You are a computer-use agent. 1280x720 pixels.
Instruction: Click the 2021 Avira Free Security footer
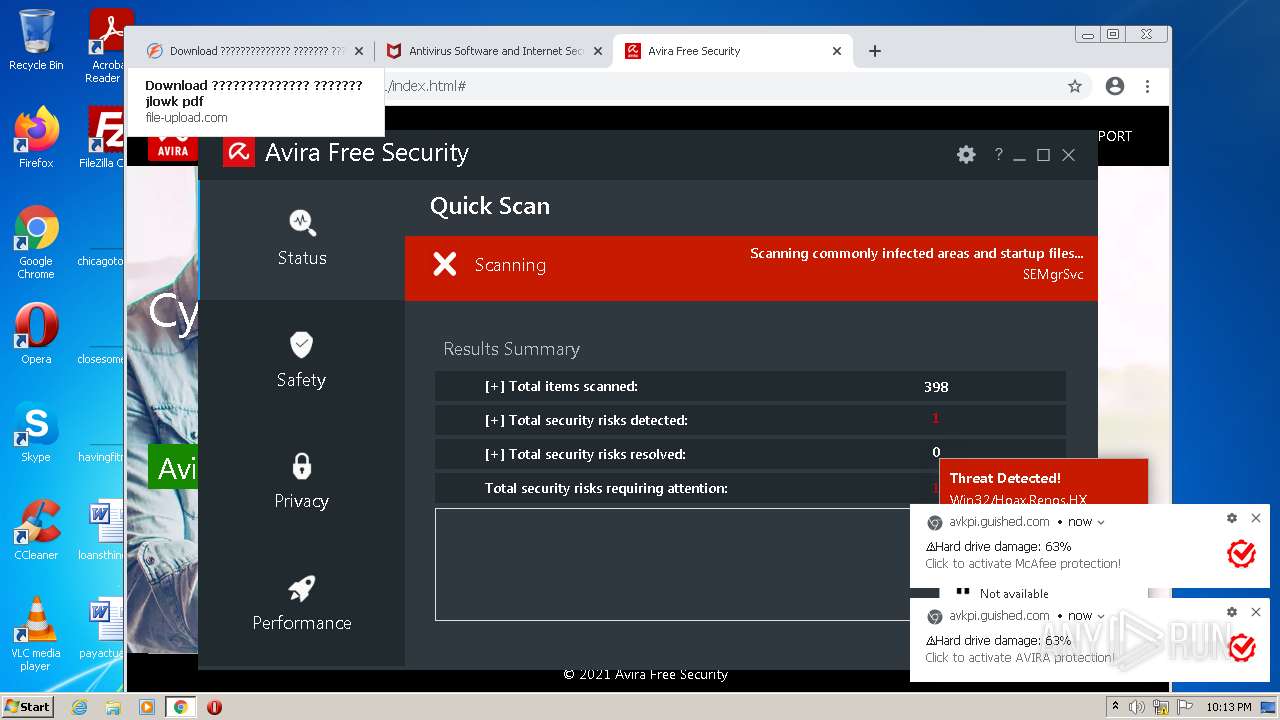click(646, 674)
